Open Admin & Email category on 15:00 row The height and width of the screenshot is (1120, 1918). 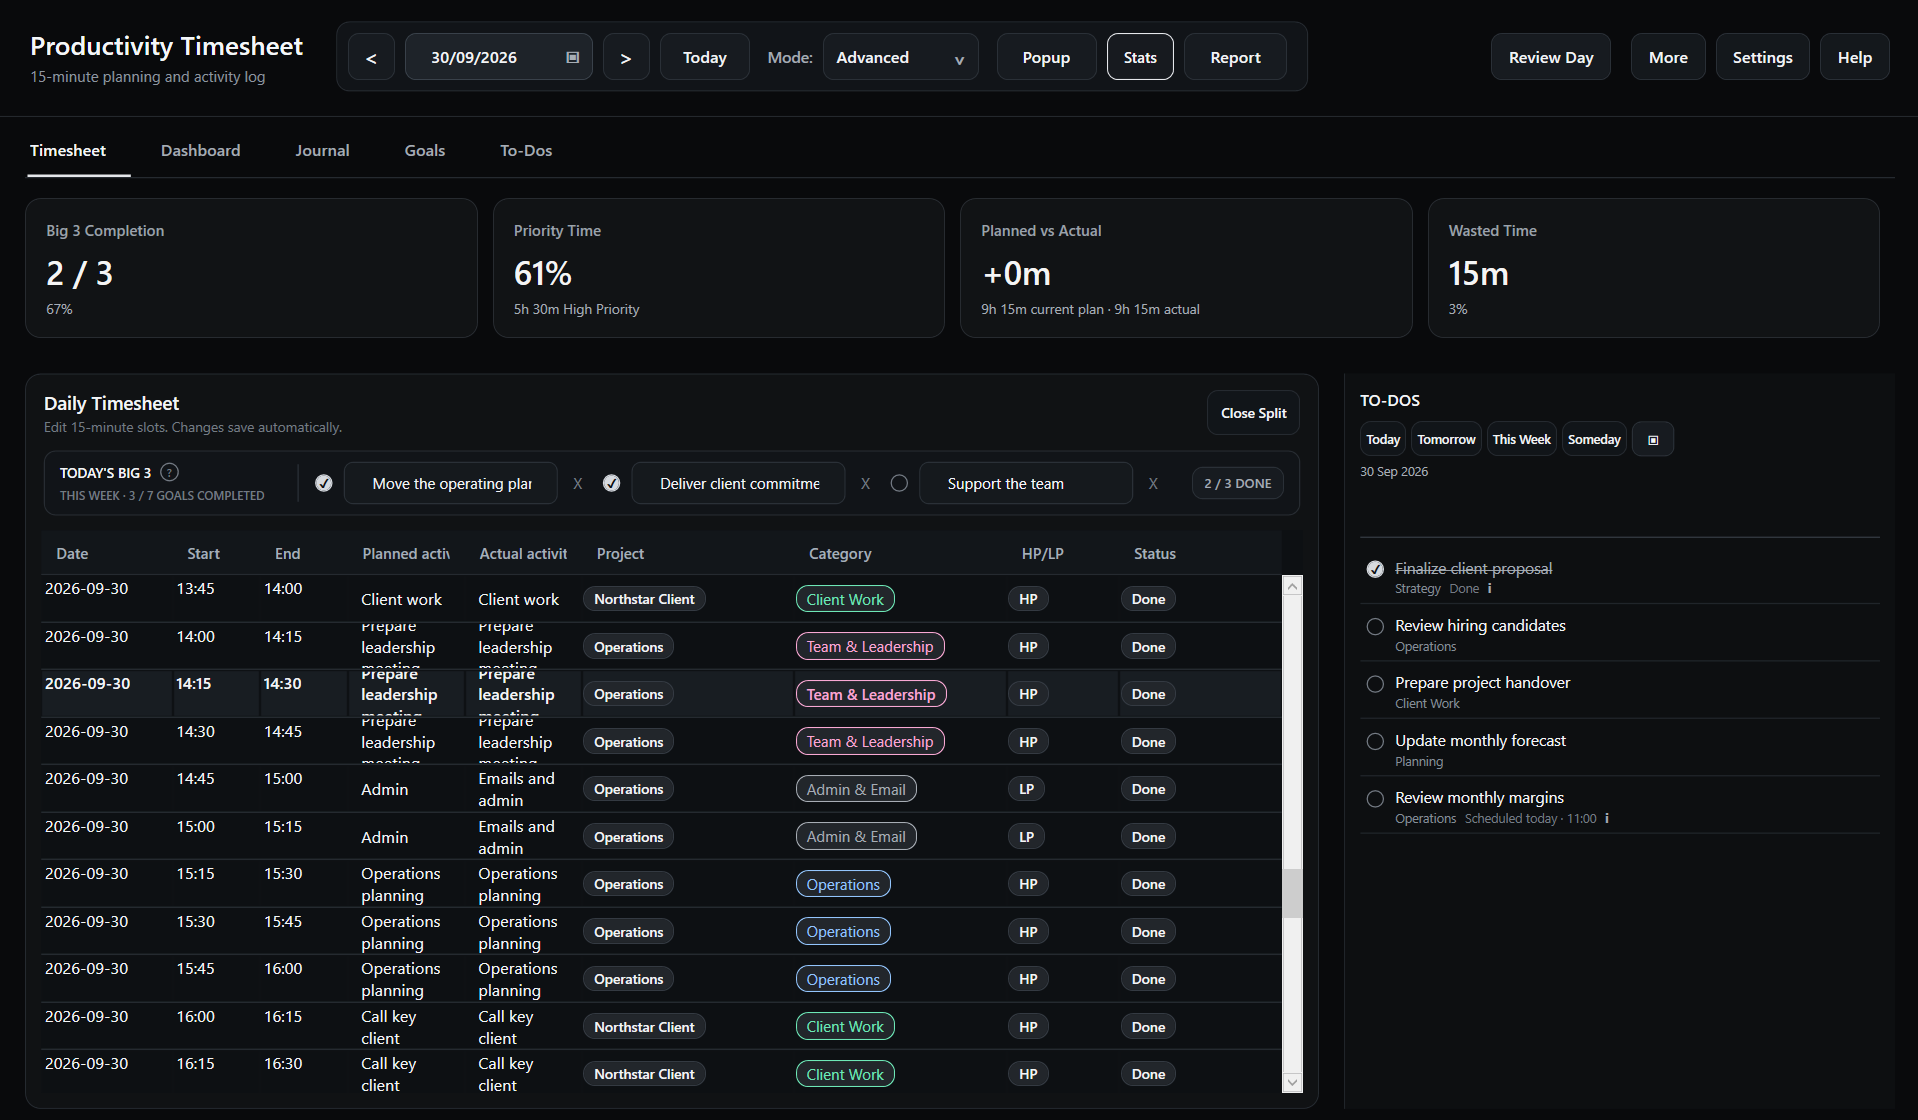click(x=856, y=837)
